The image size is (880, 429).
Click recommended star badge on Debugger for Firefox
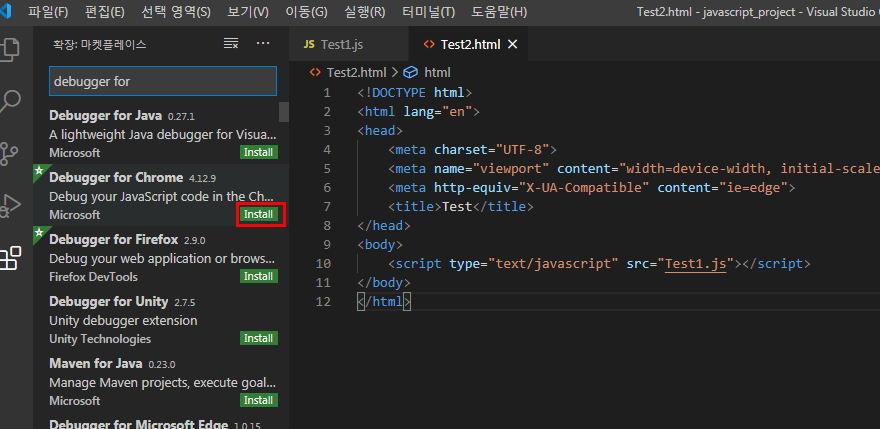(39, 232)
